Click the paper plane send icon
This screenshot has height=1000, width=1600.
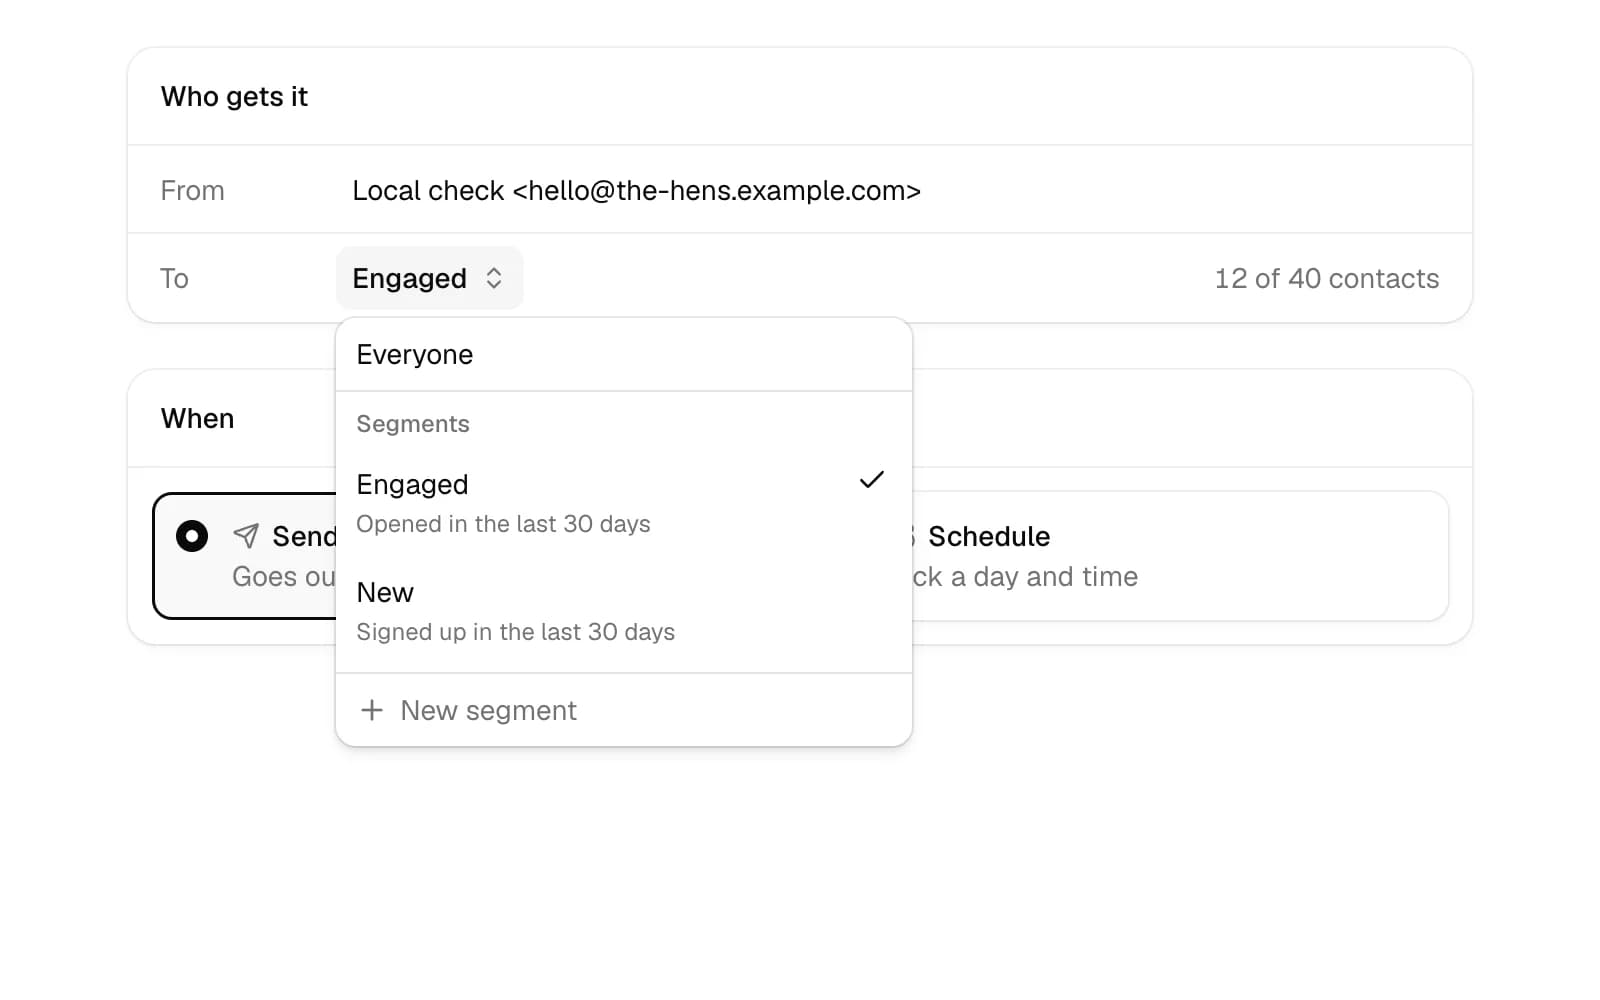(x=246, y=536)
